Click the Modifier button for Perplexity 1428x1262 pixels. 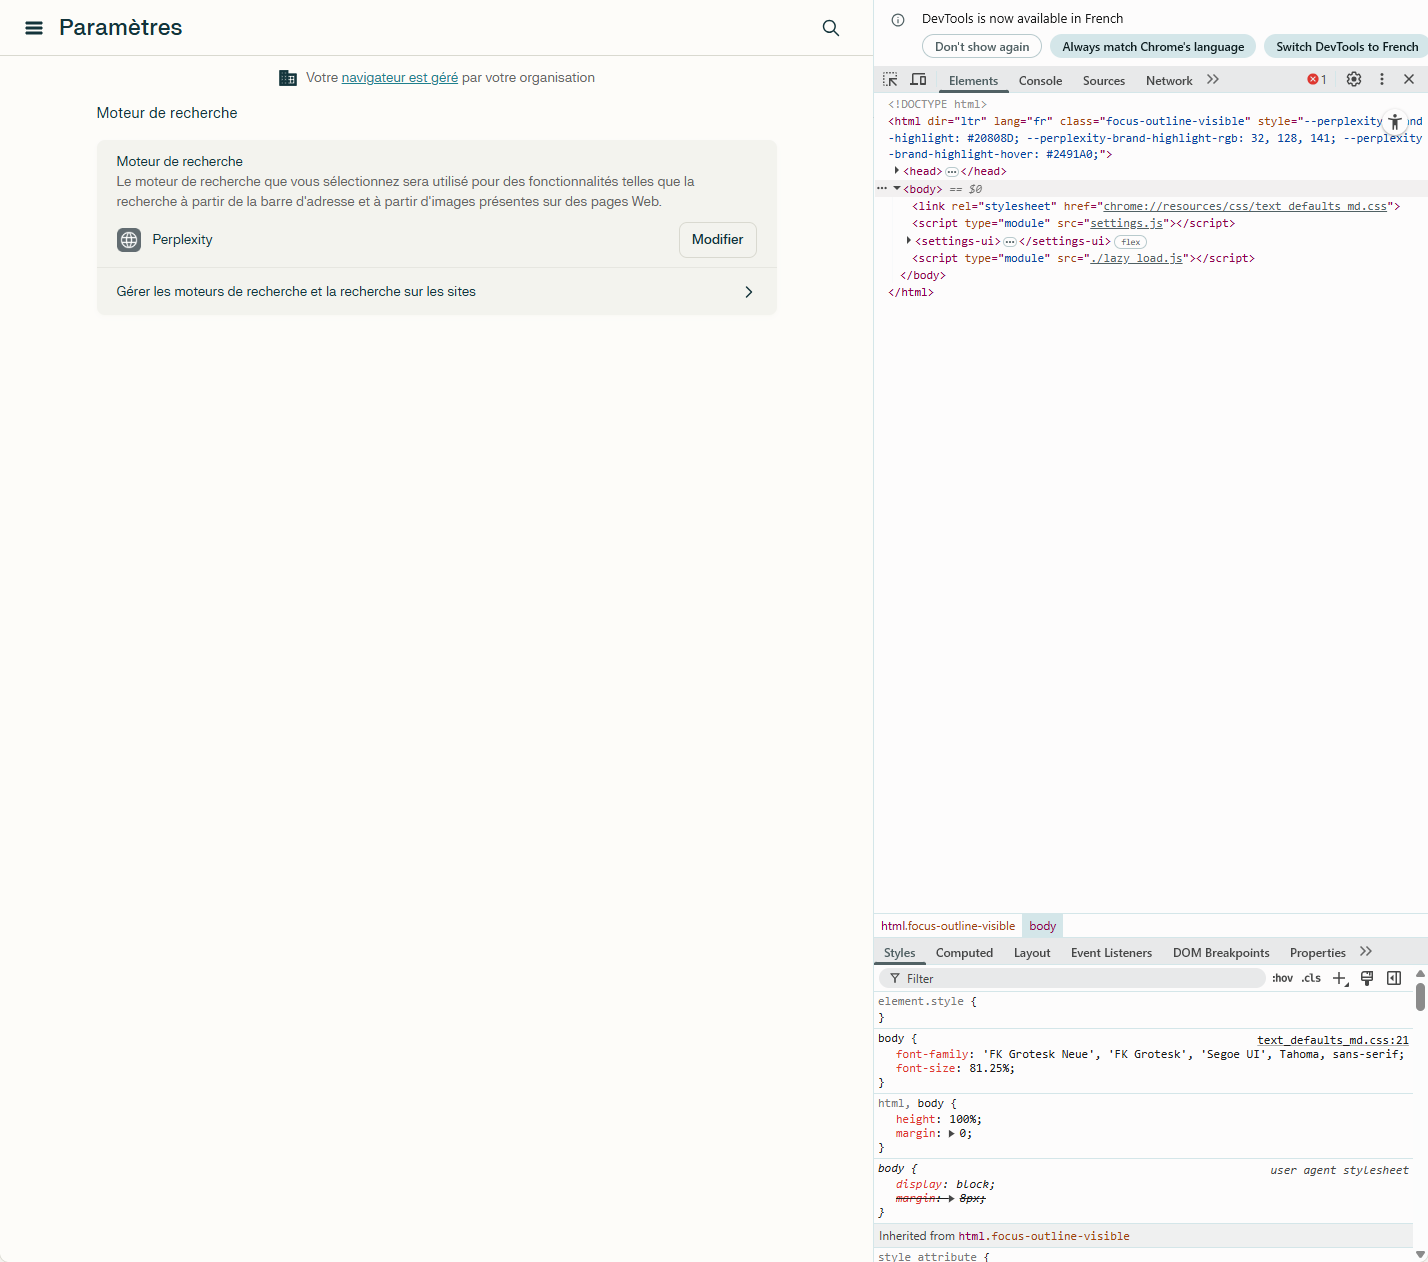tap(717, 240)
